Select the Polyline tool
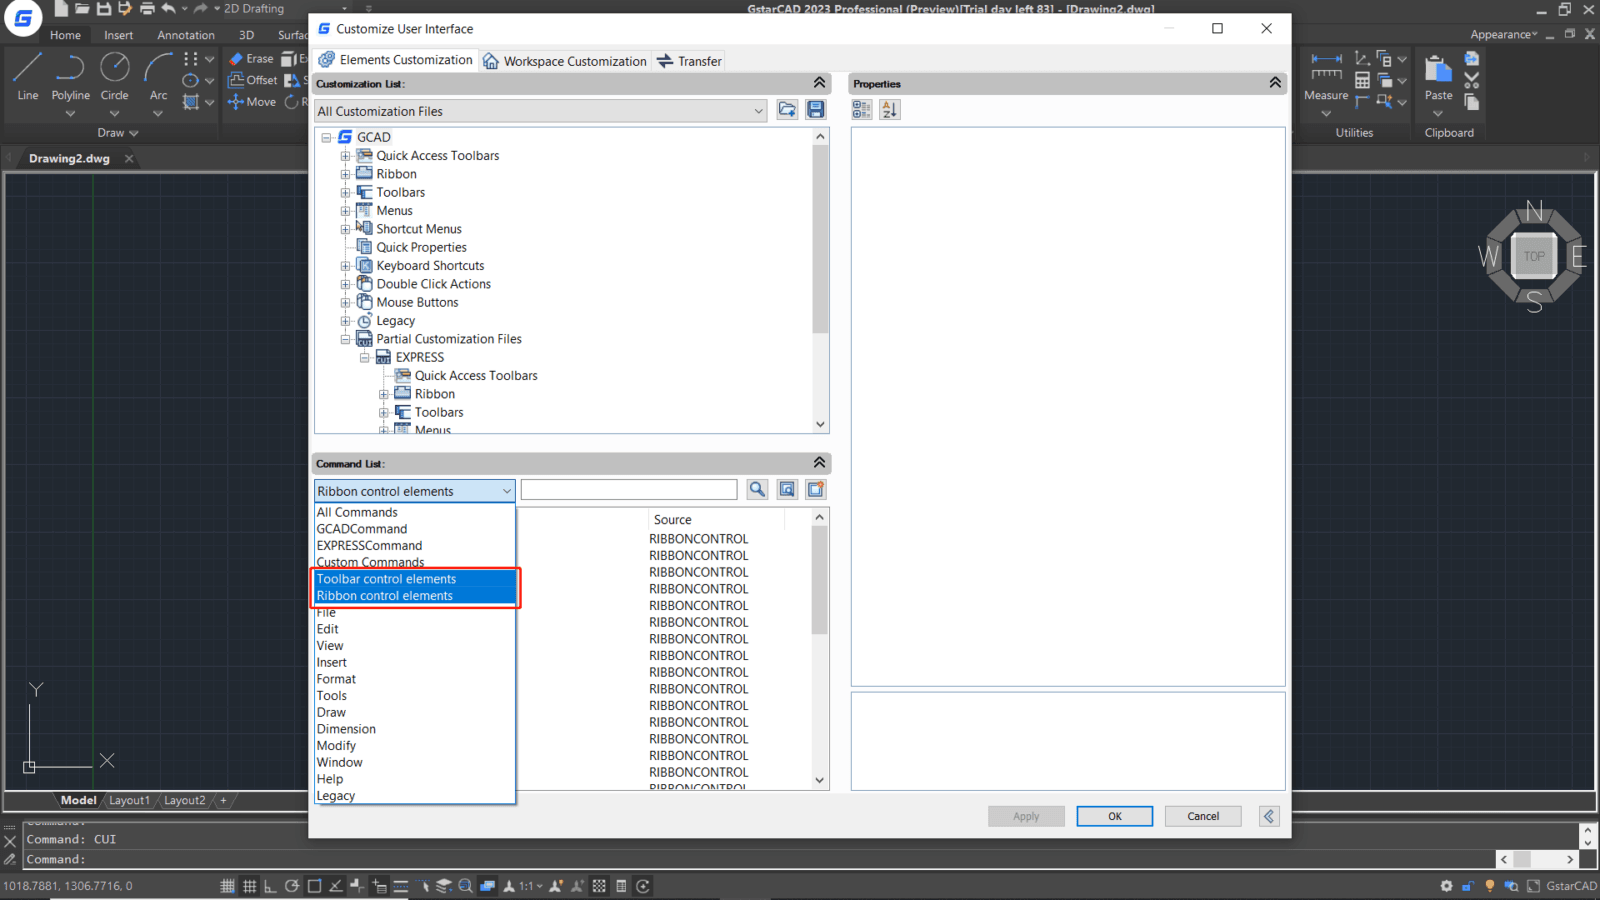This screenshot has height=900, width=1600. click(70, 70)
